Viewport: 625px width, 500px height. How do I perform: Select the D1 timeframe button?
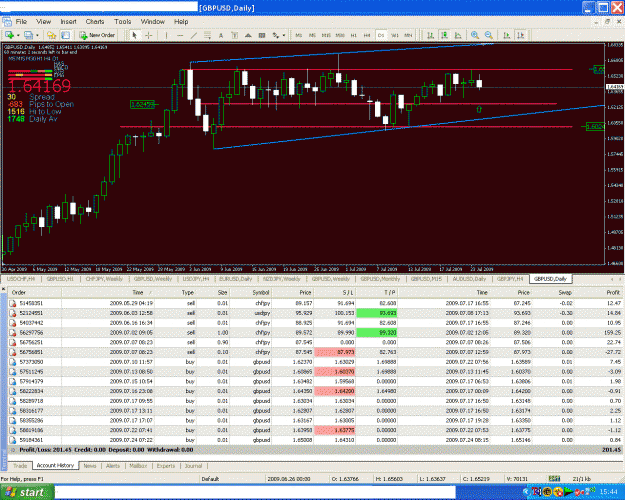pos(381,35)
